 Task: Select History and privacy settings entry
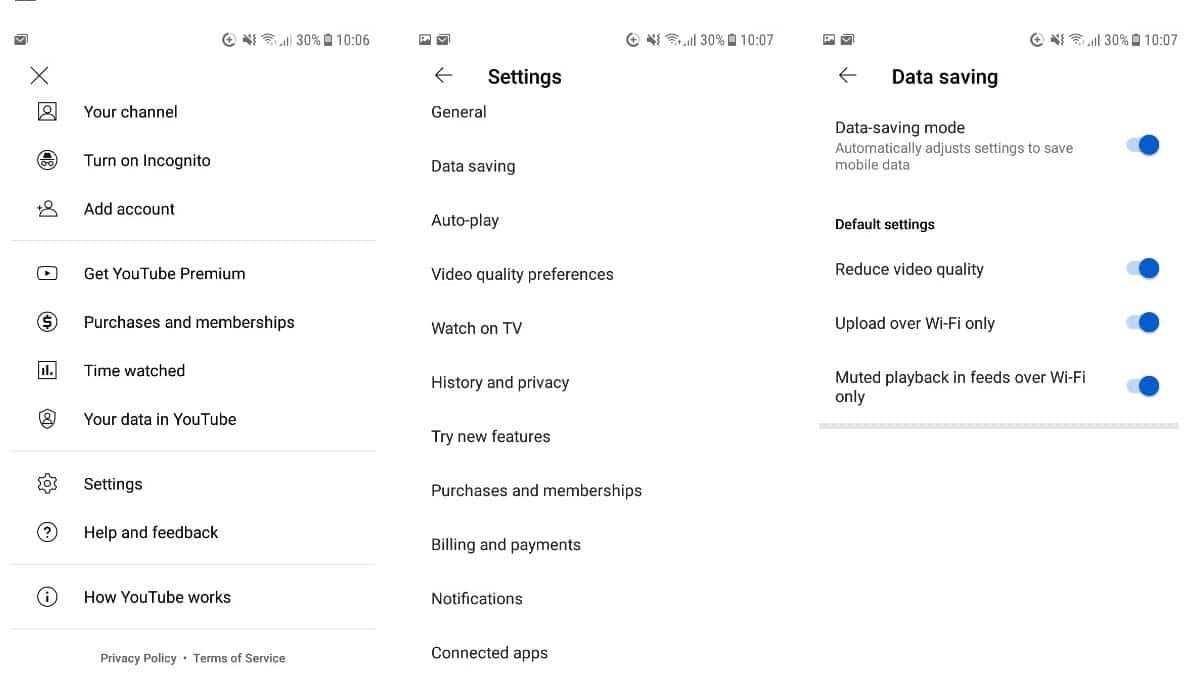tap(500, 382)
